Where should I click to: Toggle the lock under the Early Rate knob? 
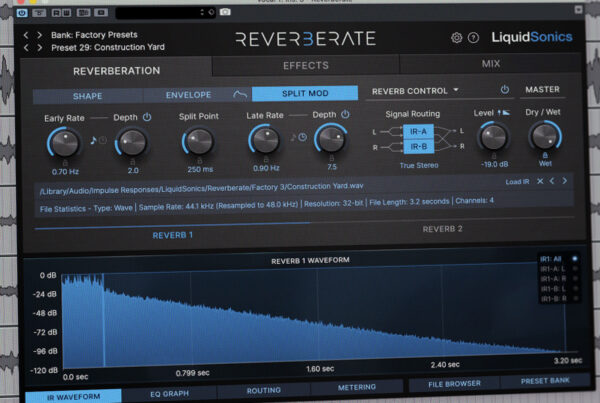click(x=65, y=163)
